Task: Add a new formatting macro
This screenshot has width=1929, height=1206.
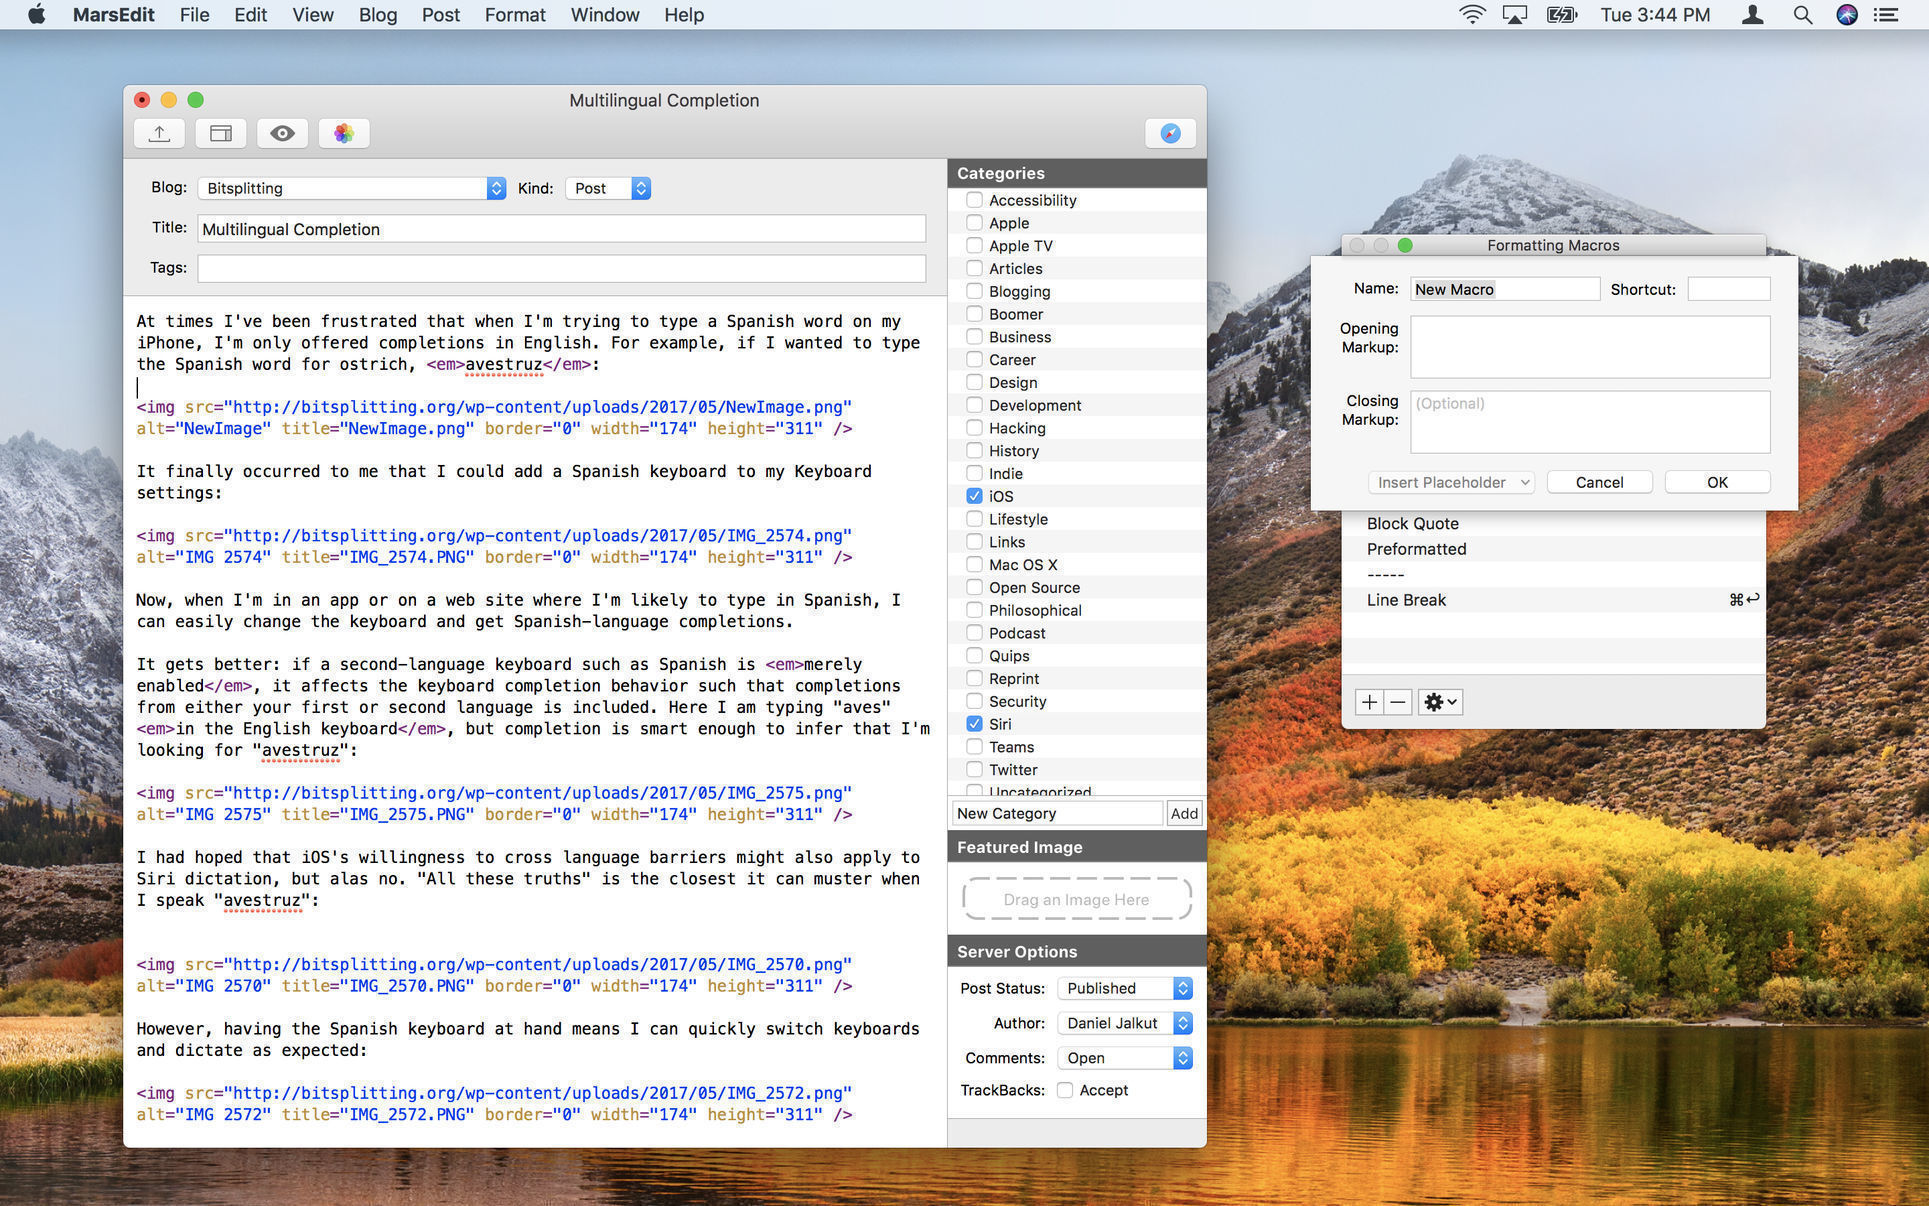Action: pos(1369,701)
